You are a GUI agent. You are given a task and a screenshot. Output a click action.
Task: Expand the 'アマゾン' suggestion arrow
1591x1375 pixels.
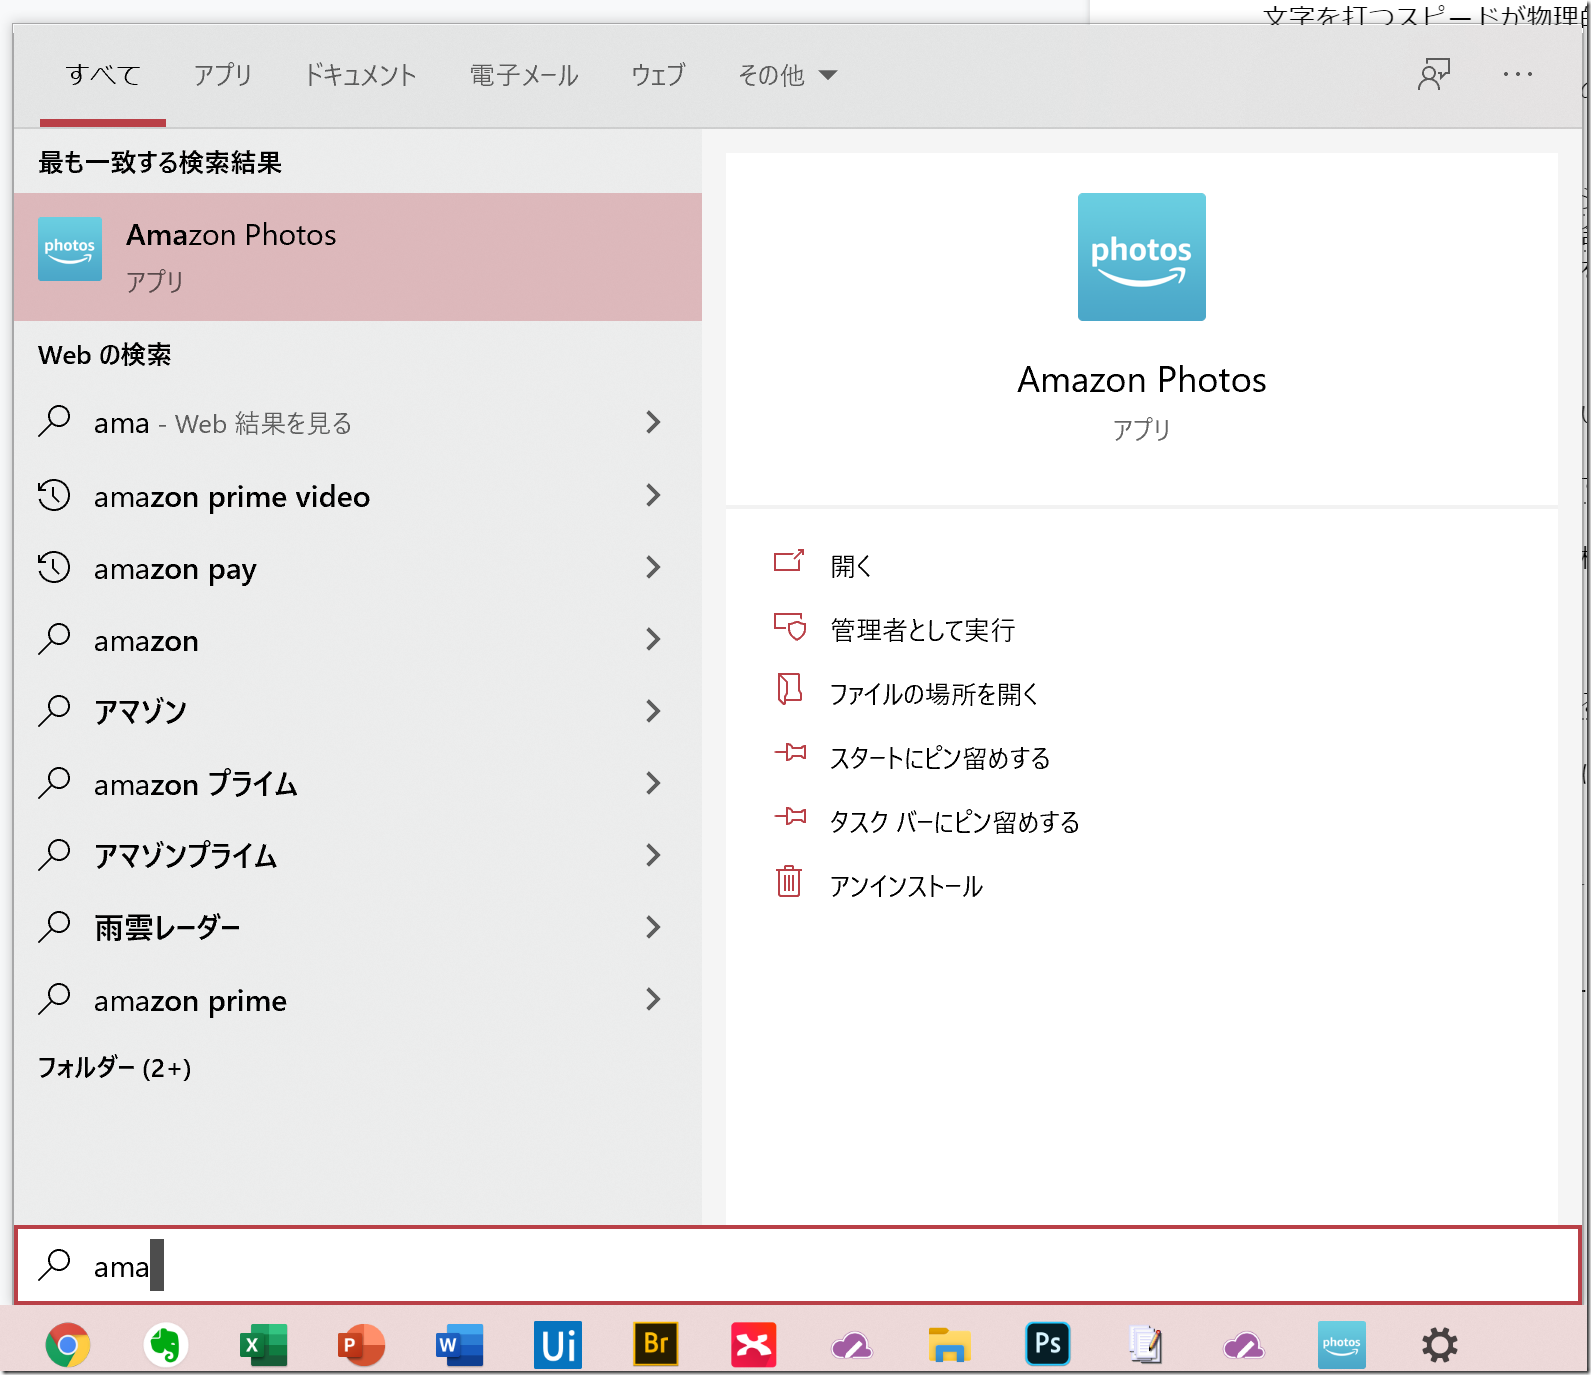coord(653,711)
